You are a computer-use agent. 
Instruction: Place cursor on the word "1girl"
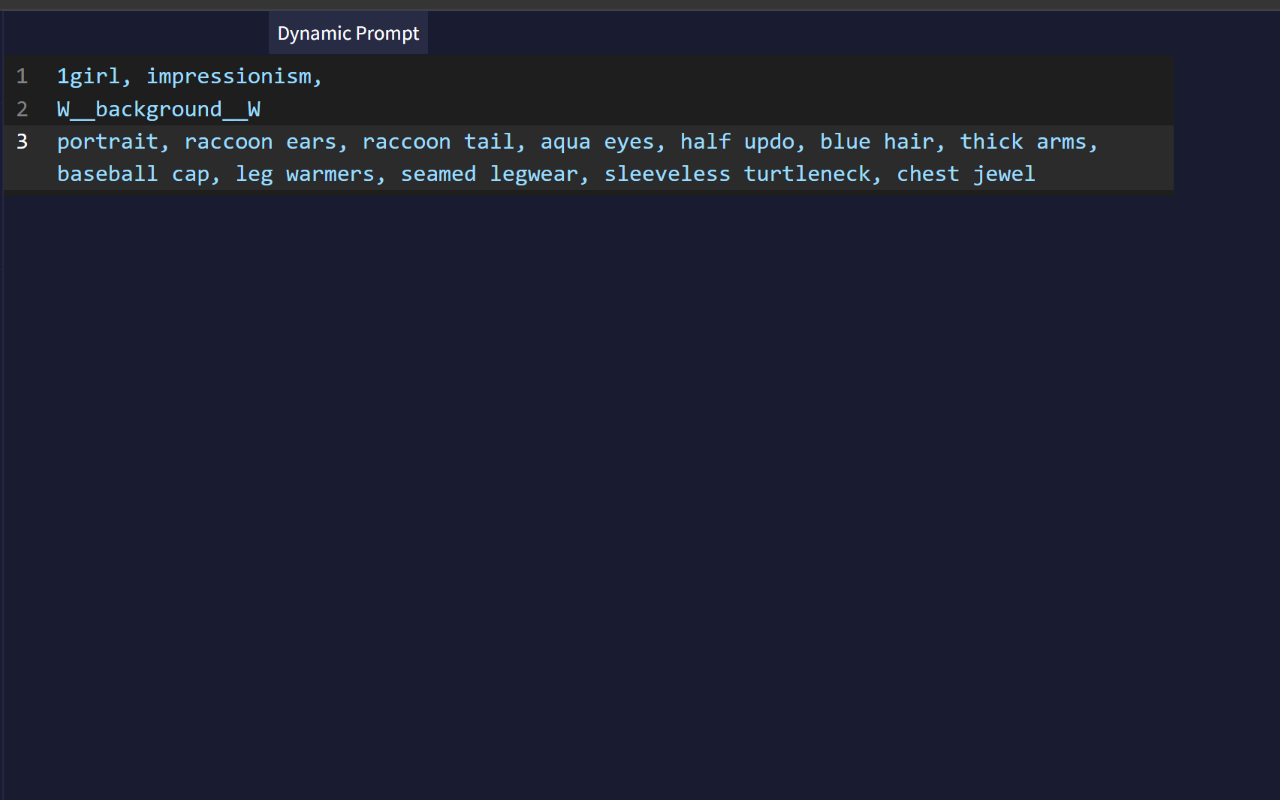[x=88, y=76]
